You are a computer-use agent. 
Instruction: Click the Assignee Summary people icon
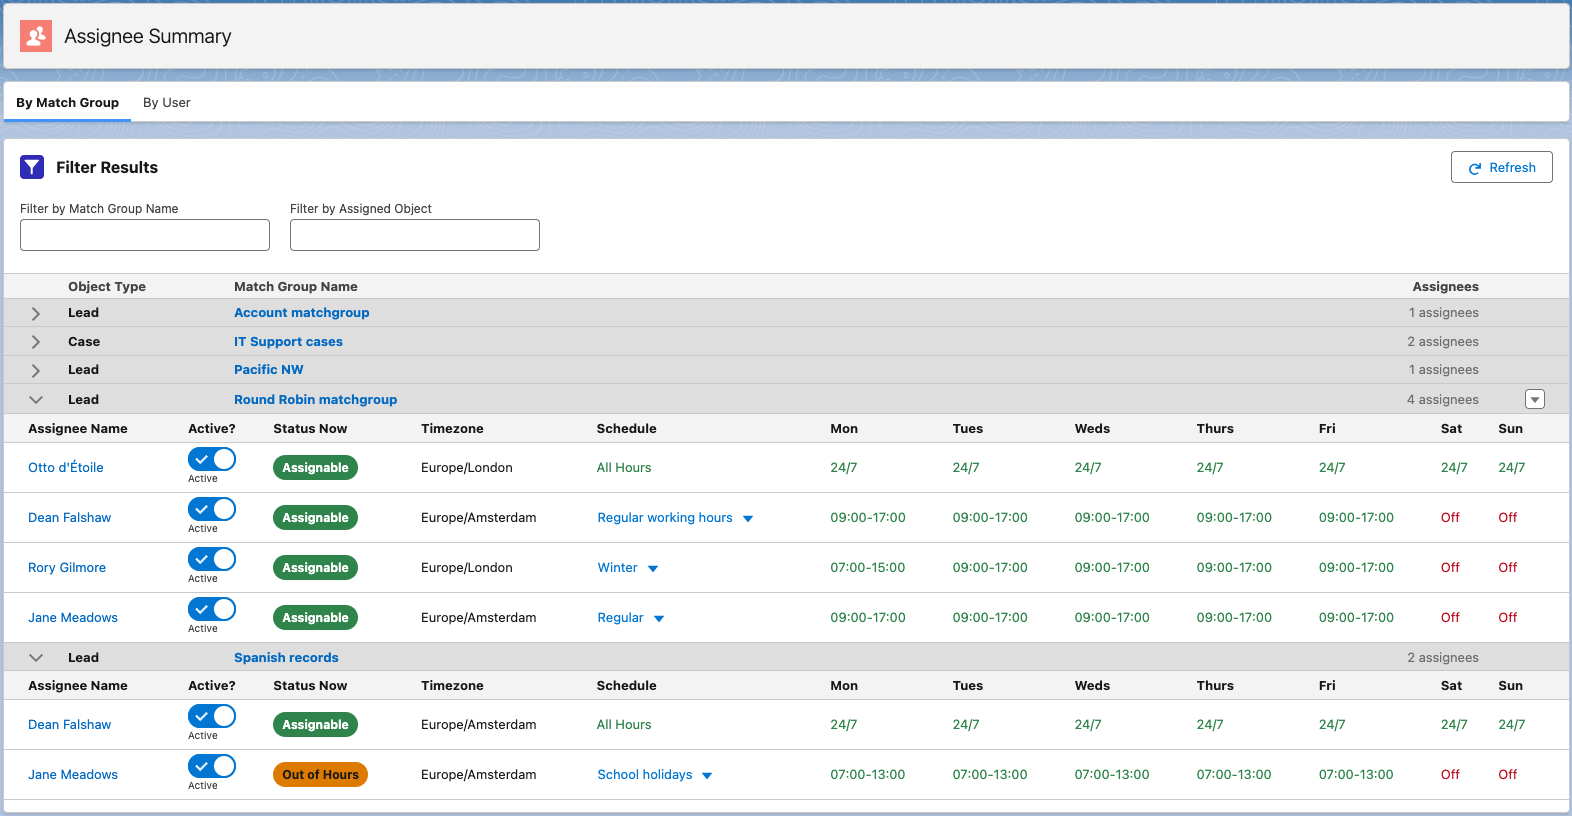[36, 36]
